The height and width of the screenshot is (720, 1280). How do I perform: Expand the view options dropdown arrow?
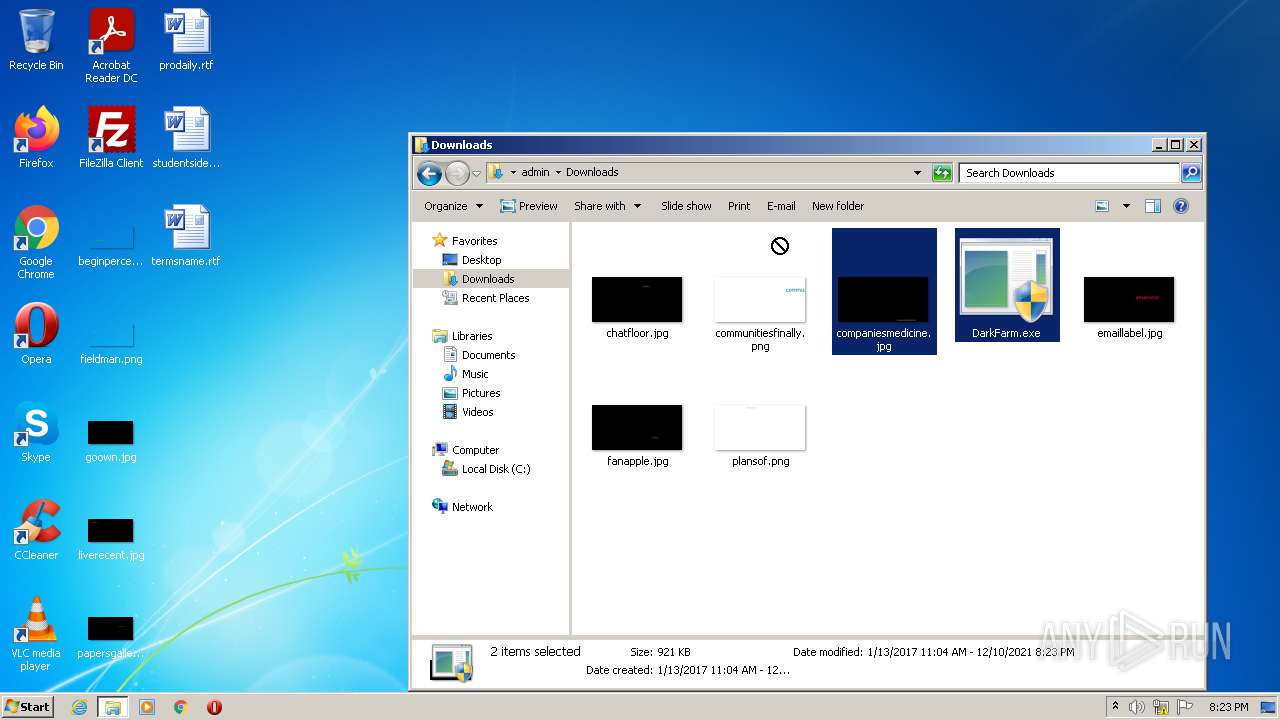pyautogui.click(x=1126, y=206)
